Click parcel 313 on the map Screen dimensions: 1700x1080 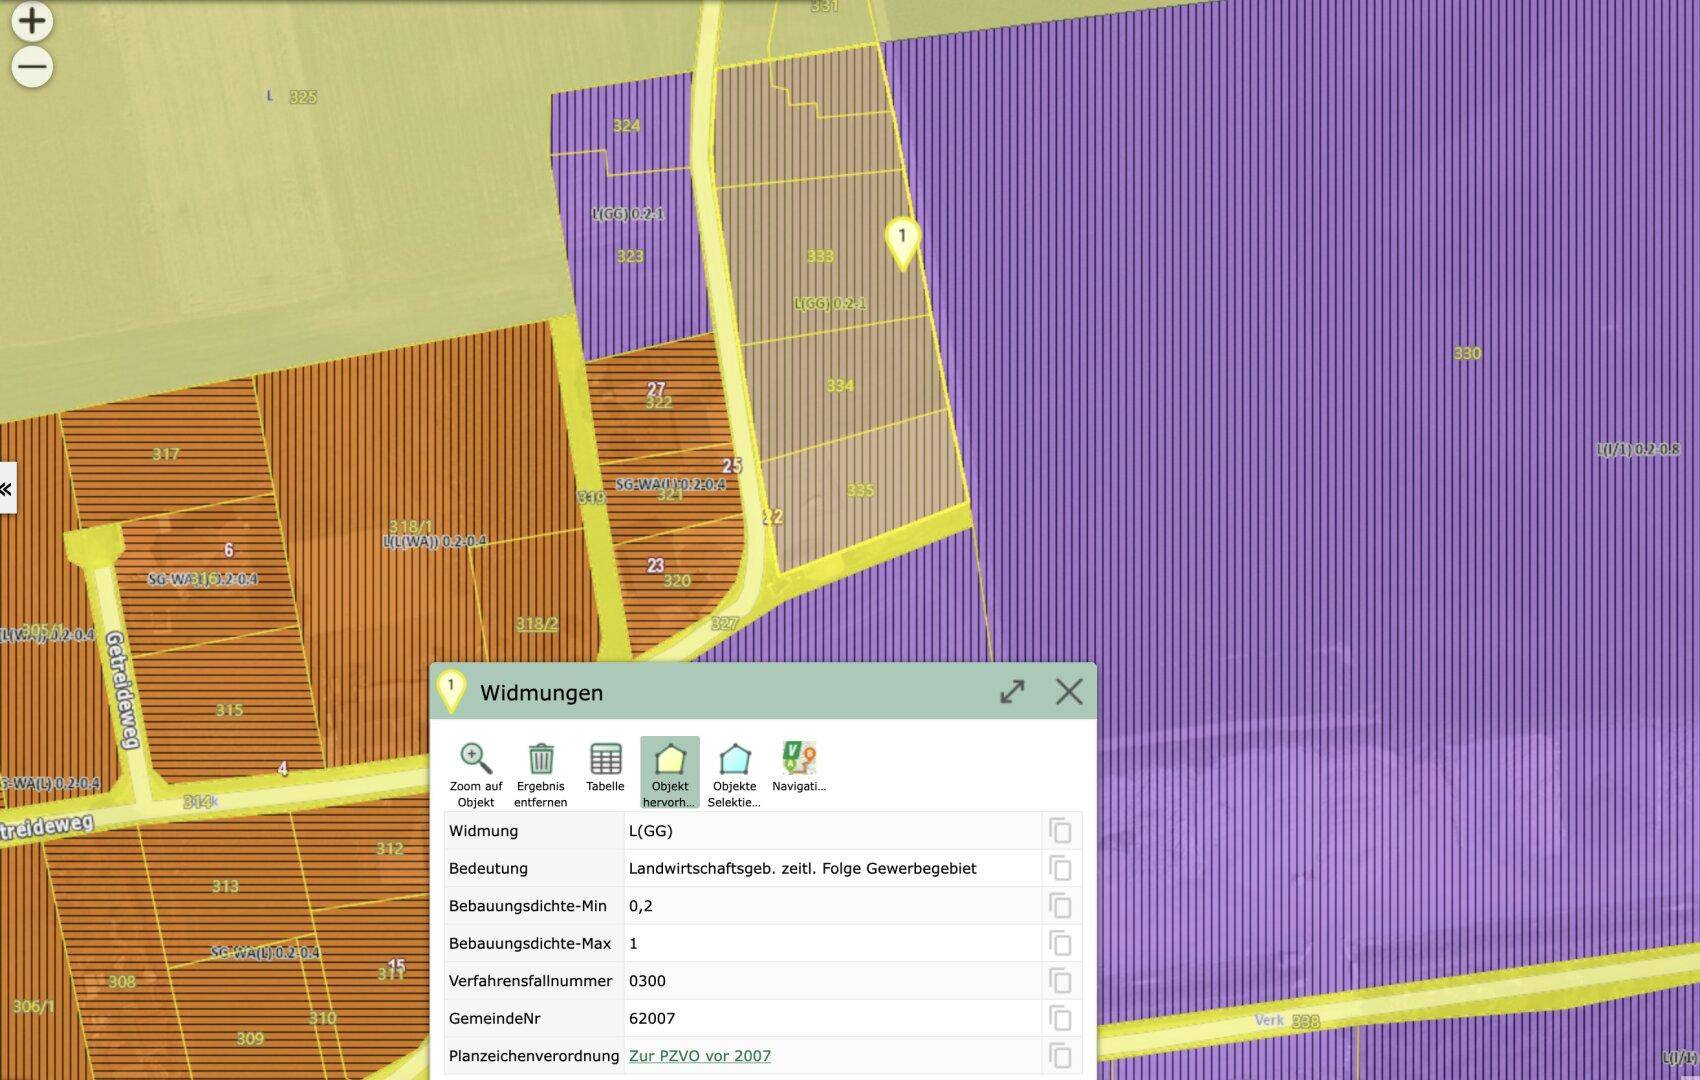[x=225, y=886]
